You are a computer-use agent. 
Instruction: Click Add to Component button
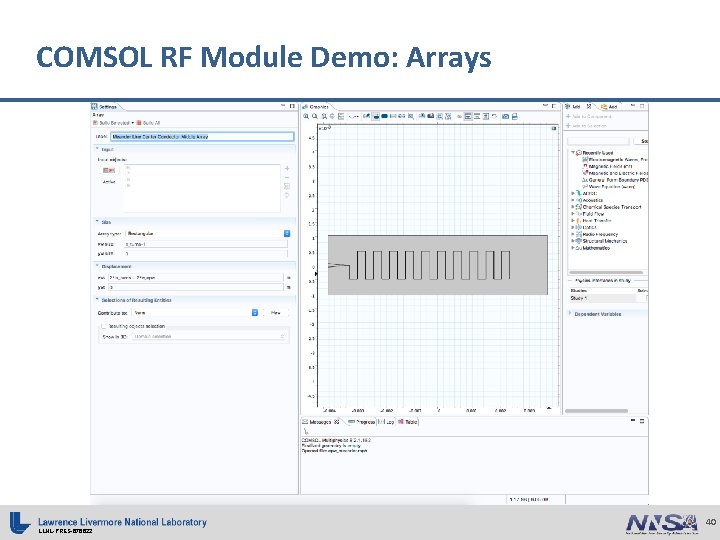[589, 117]
